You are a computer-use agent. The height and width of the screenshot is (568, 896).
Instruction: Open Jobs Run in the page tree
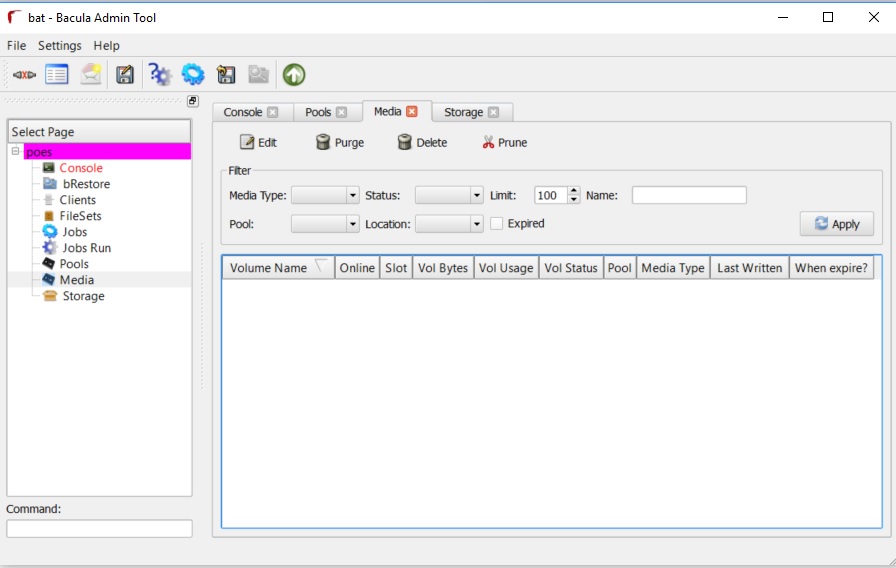86,248
